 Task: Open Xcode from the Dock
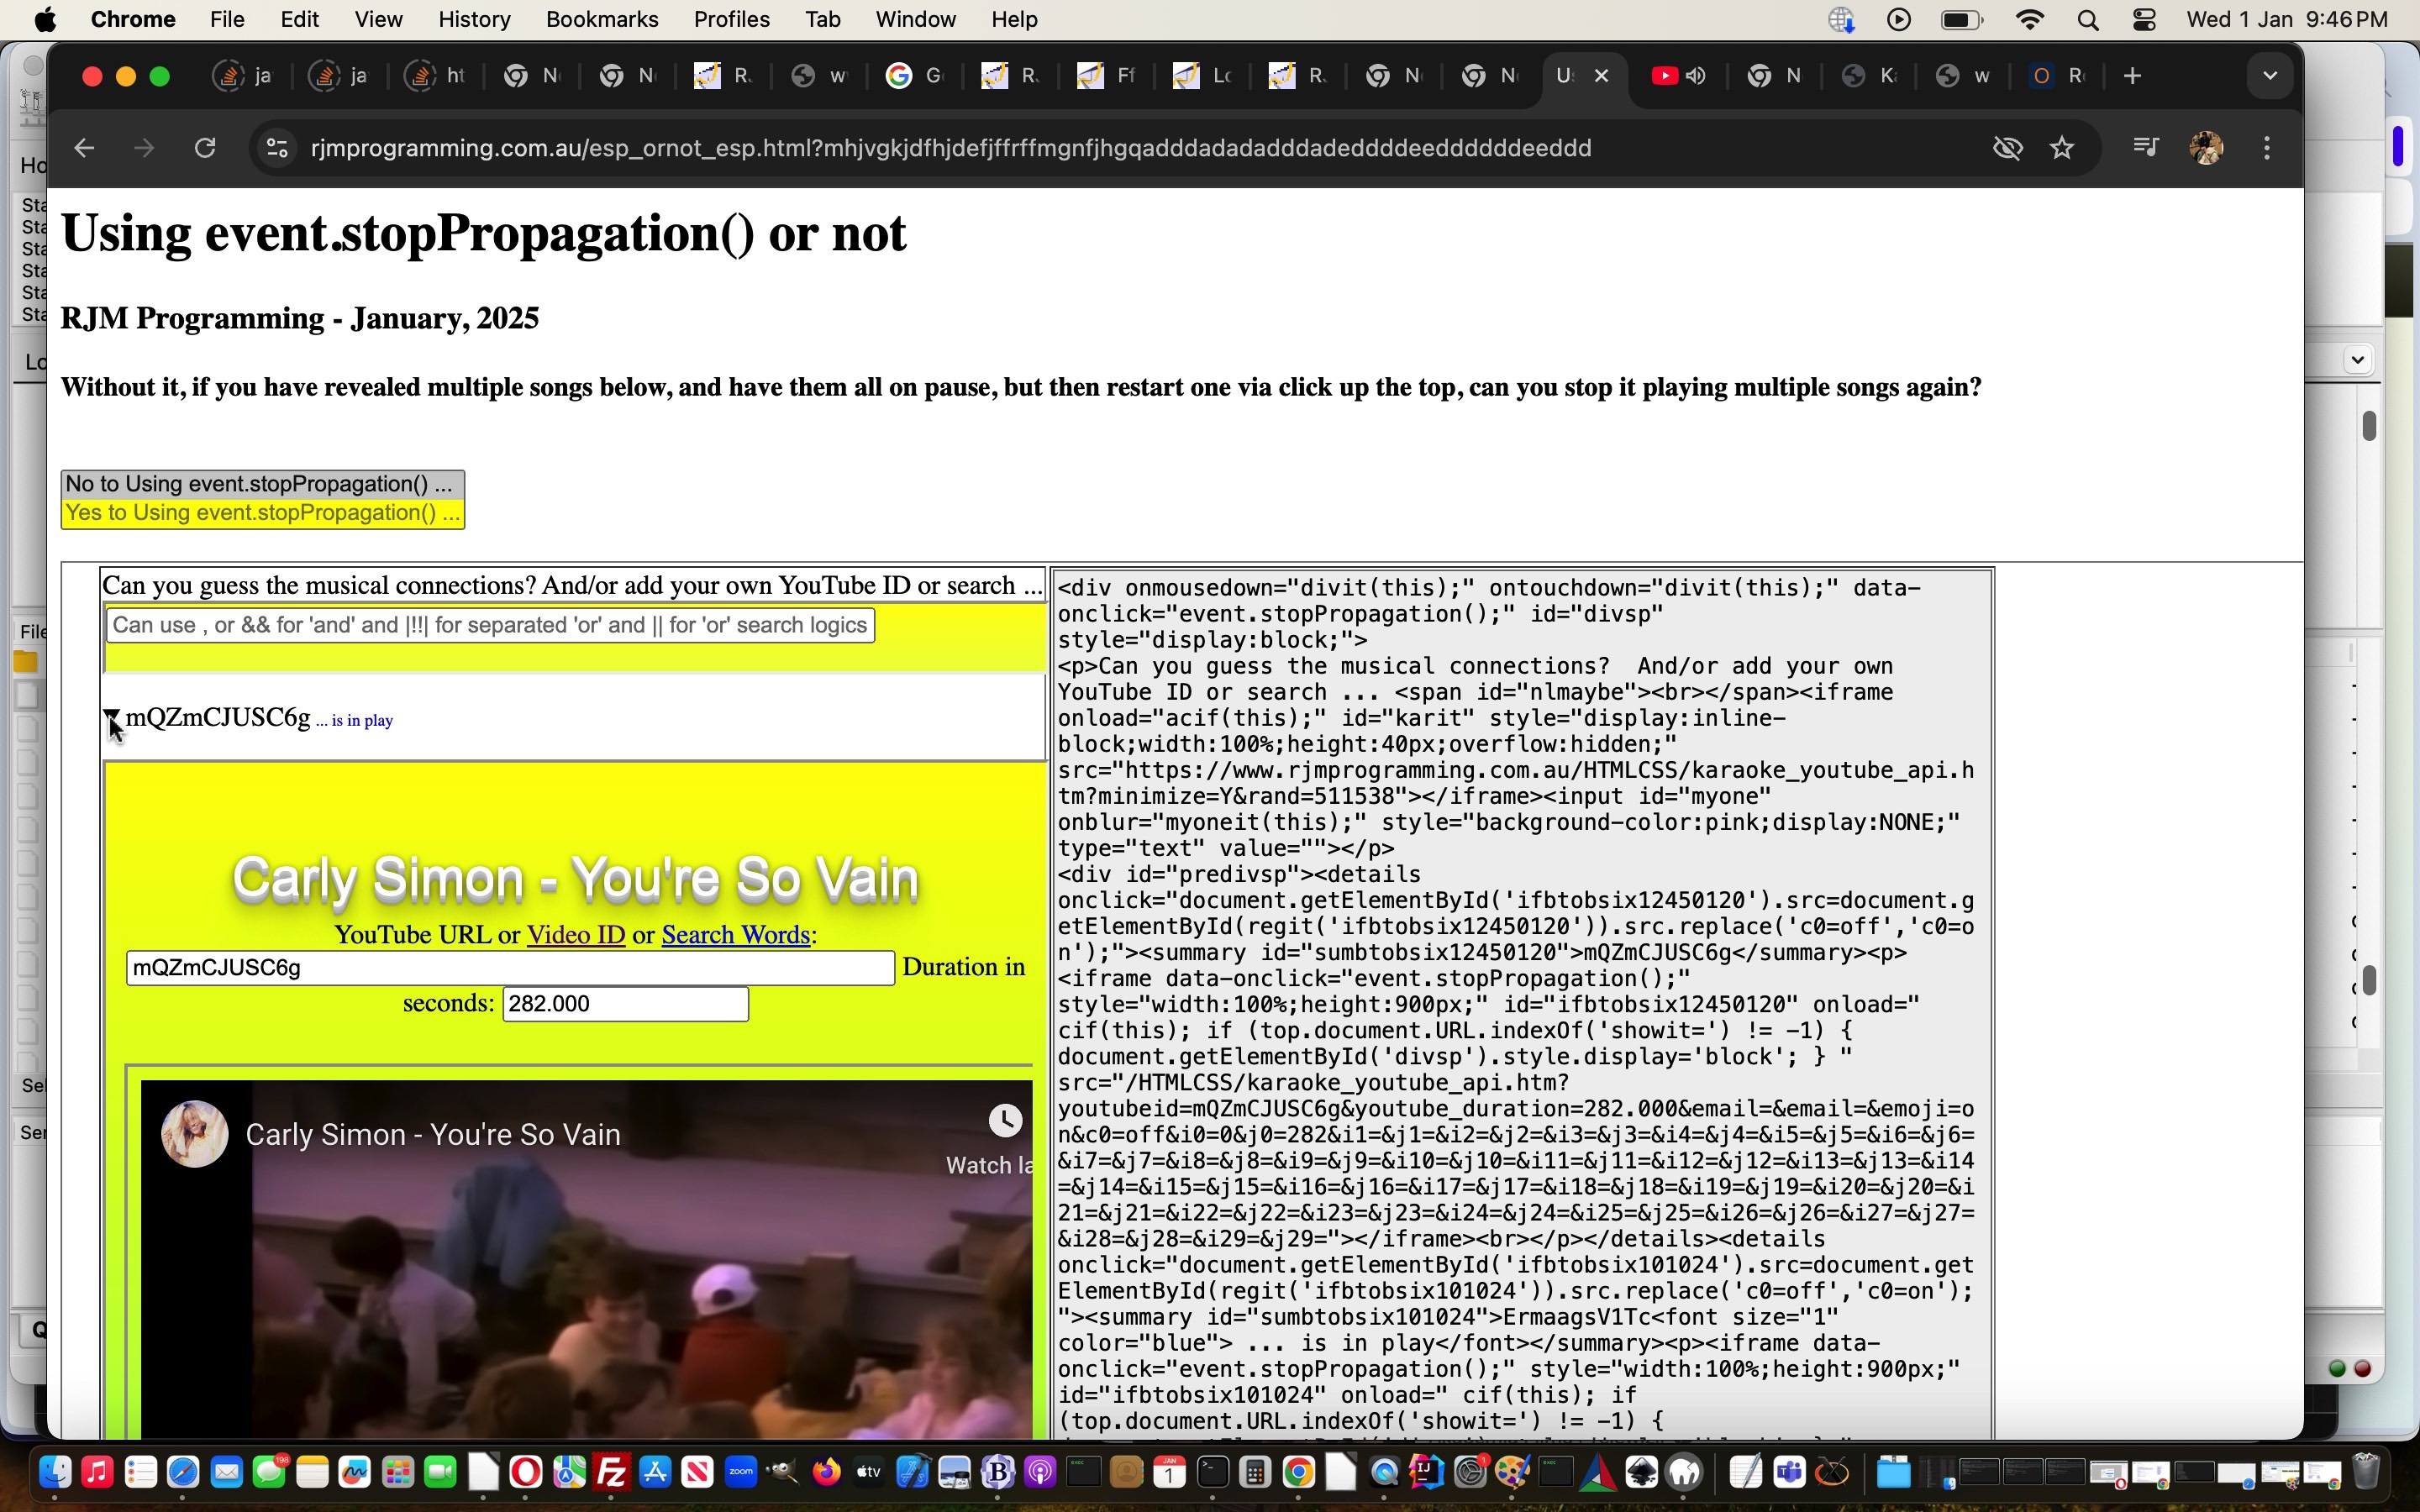(x=912, y=1473)
